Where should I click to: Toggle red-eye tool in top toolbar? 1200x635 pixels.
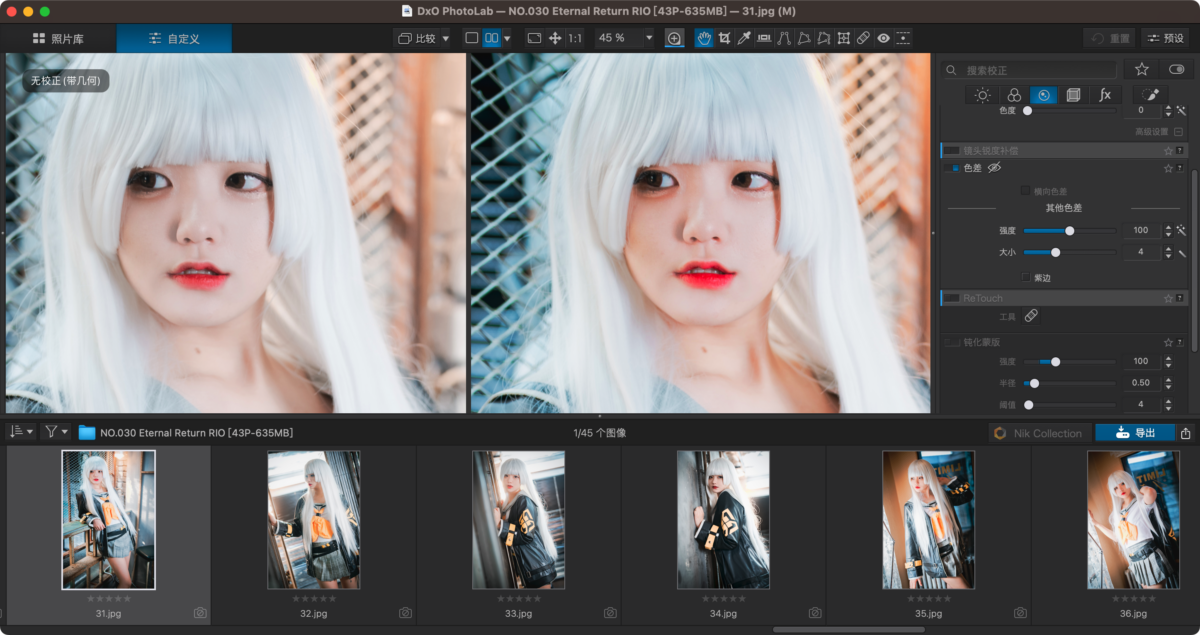pyautogui.click(x=883, y=38)
